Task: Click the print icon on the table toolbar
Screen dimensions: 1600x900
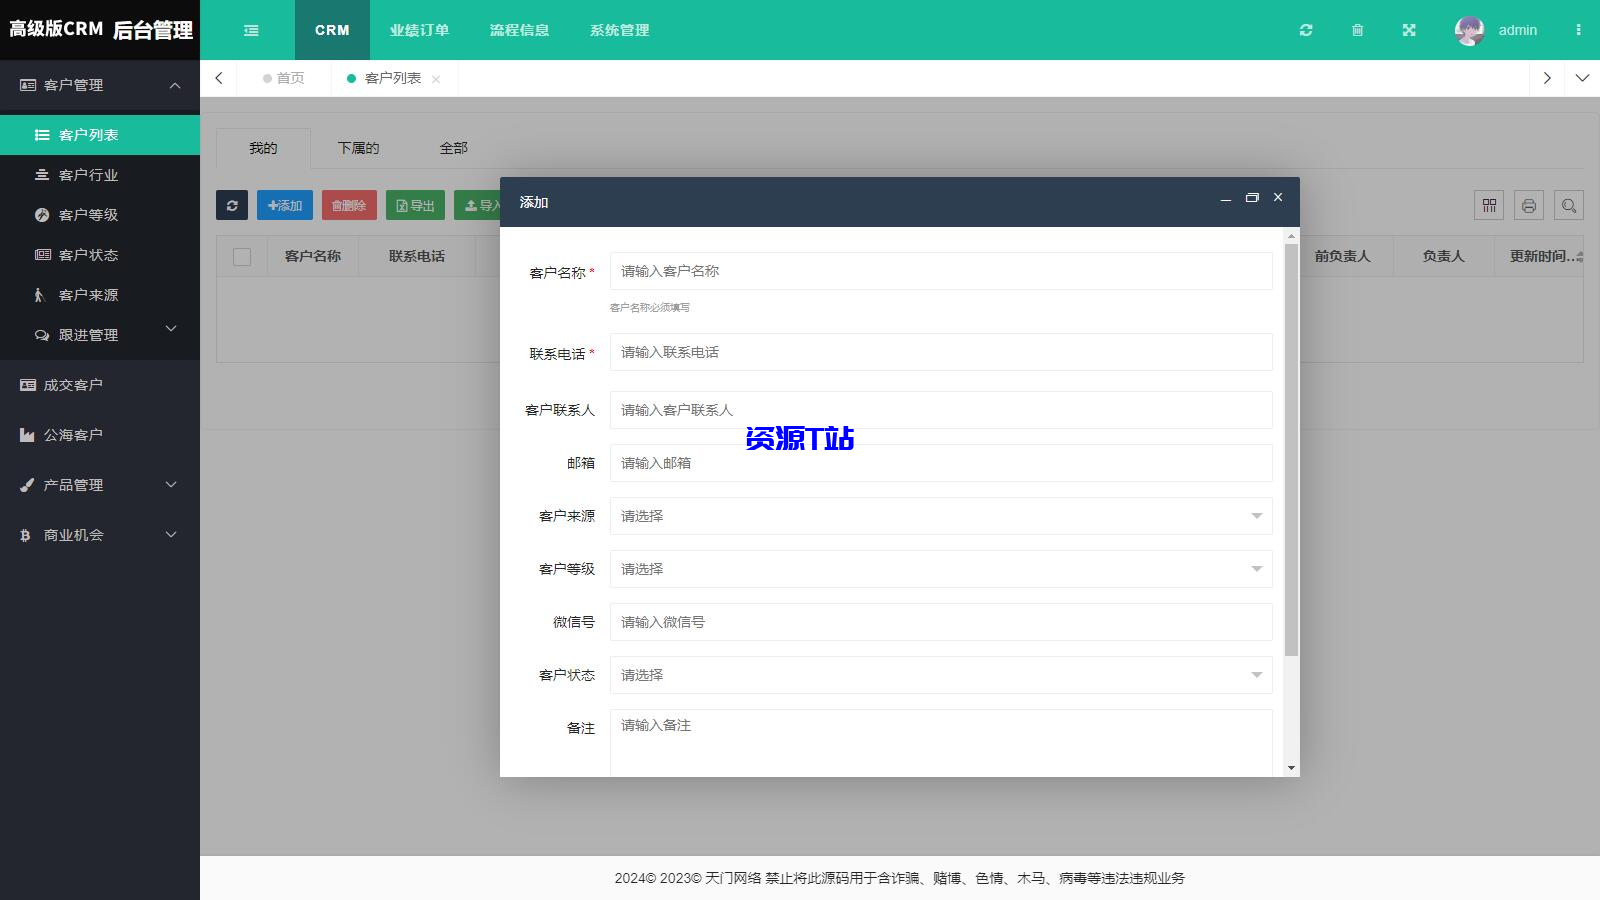Action: tap(1529, 205)
